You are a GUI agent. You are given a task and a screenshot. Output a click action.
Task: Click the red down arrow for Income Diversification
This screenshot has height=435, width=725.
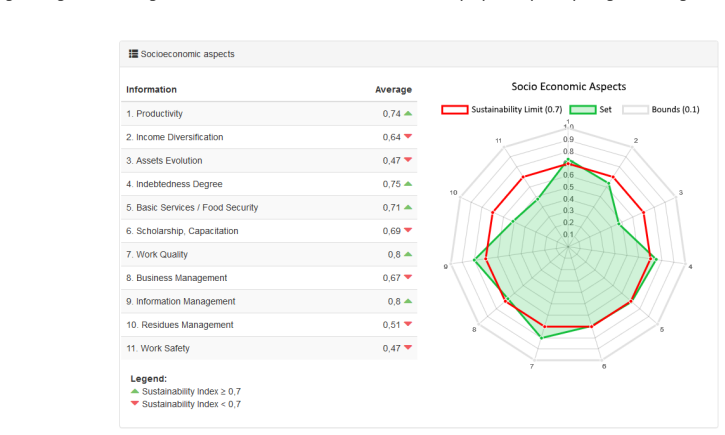click(x=408, y=136)
